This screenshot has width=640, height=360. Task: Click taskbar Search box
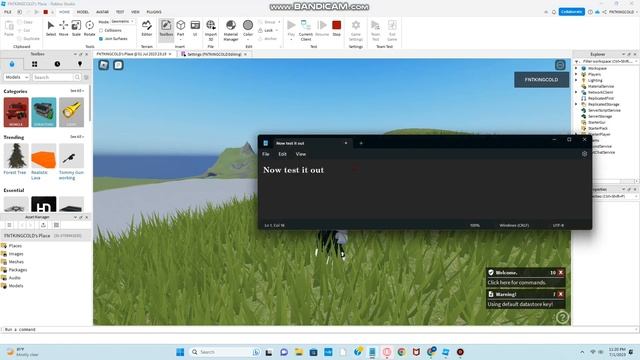pos(225,352)
